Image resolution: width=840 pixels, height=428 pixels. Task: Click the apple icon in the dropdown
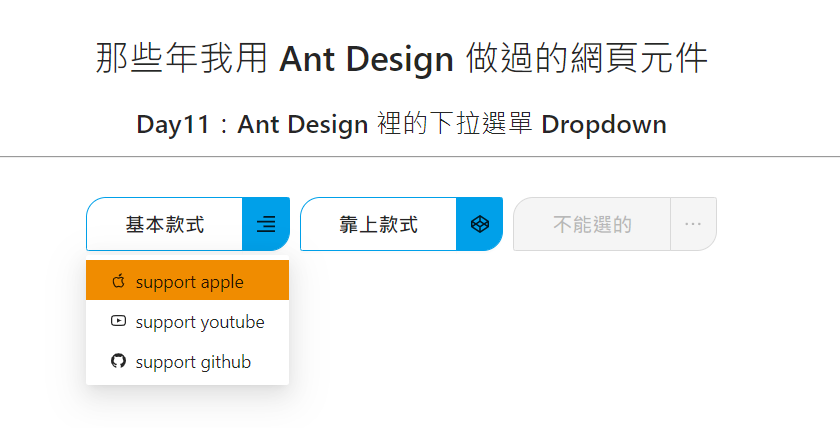(x=118, y=281)
